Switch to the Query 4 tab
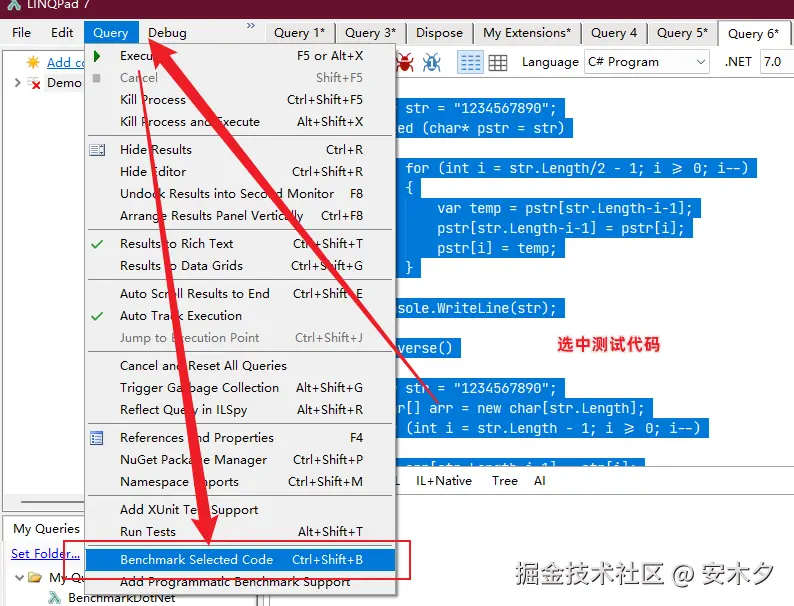 click(614, 33)
